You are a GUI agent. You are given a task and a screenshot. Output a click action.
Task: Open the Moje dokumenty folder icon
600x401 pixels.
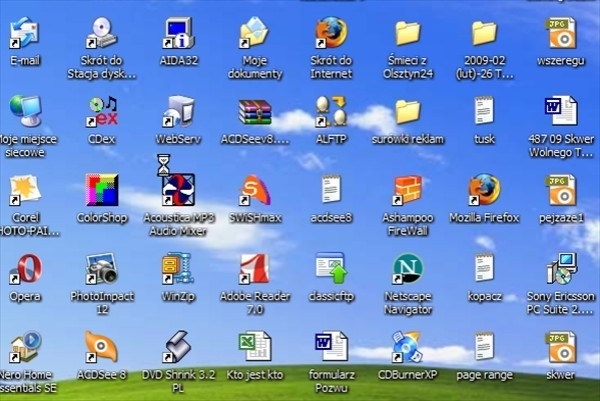click(x=255, y=33)
